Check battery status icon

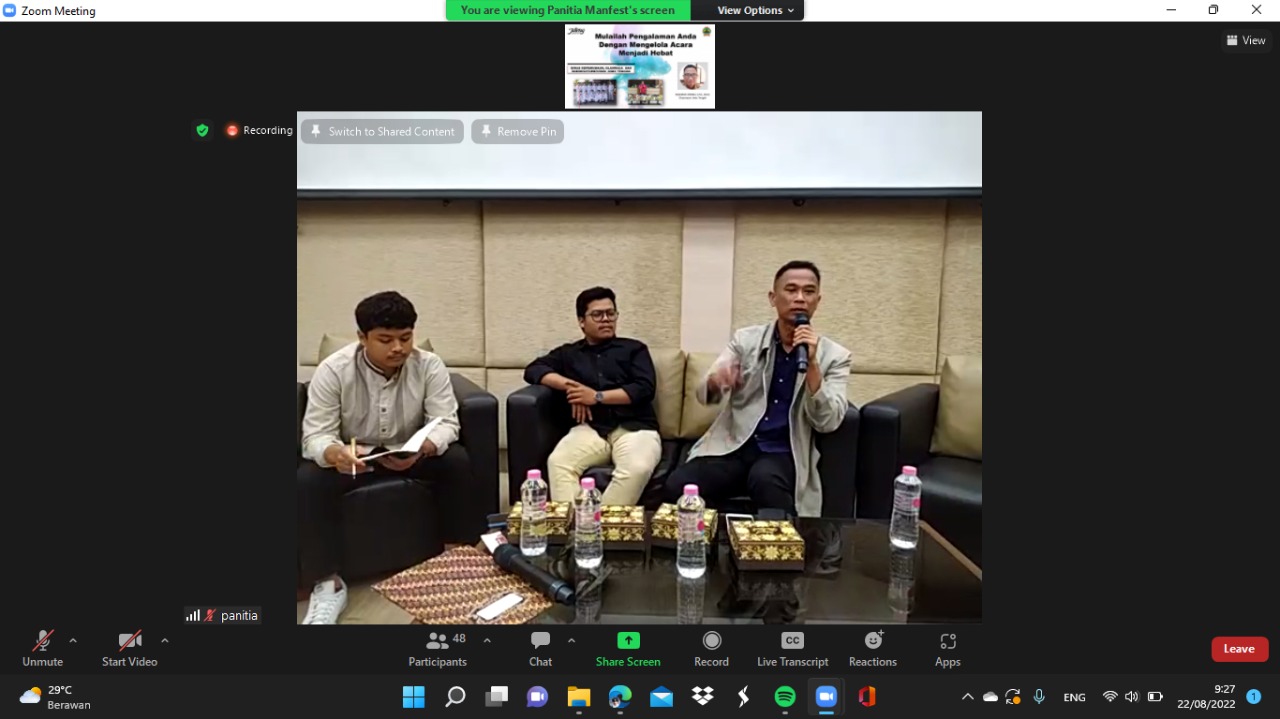point(1155,697)
